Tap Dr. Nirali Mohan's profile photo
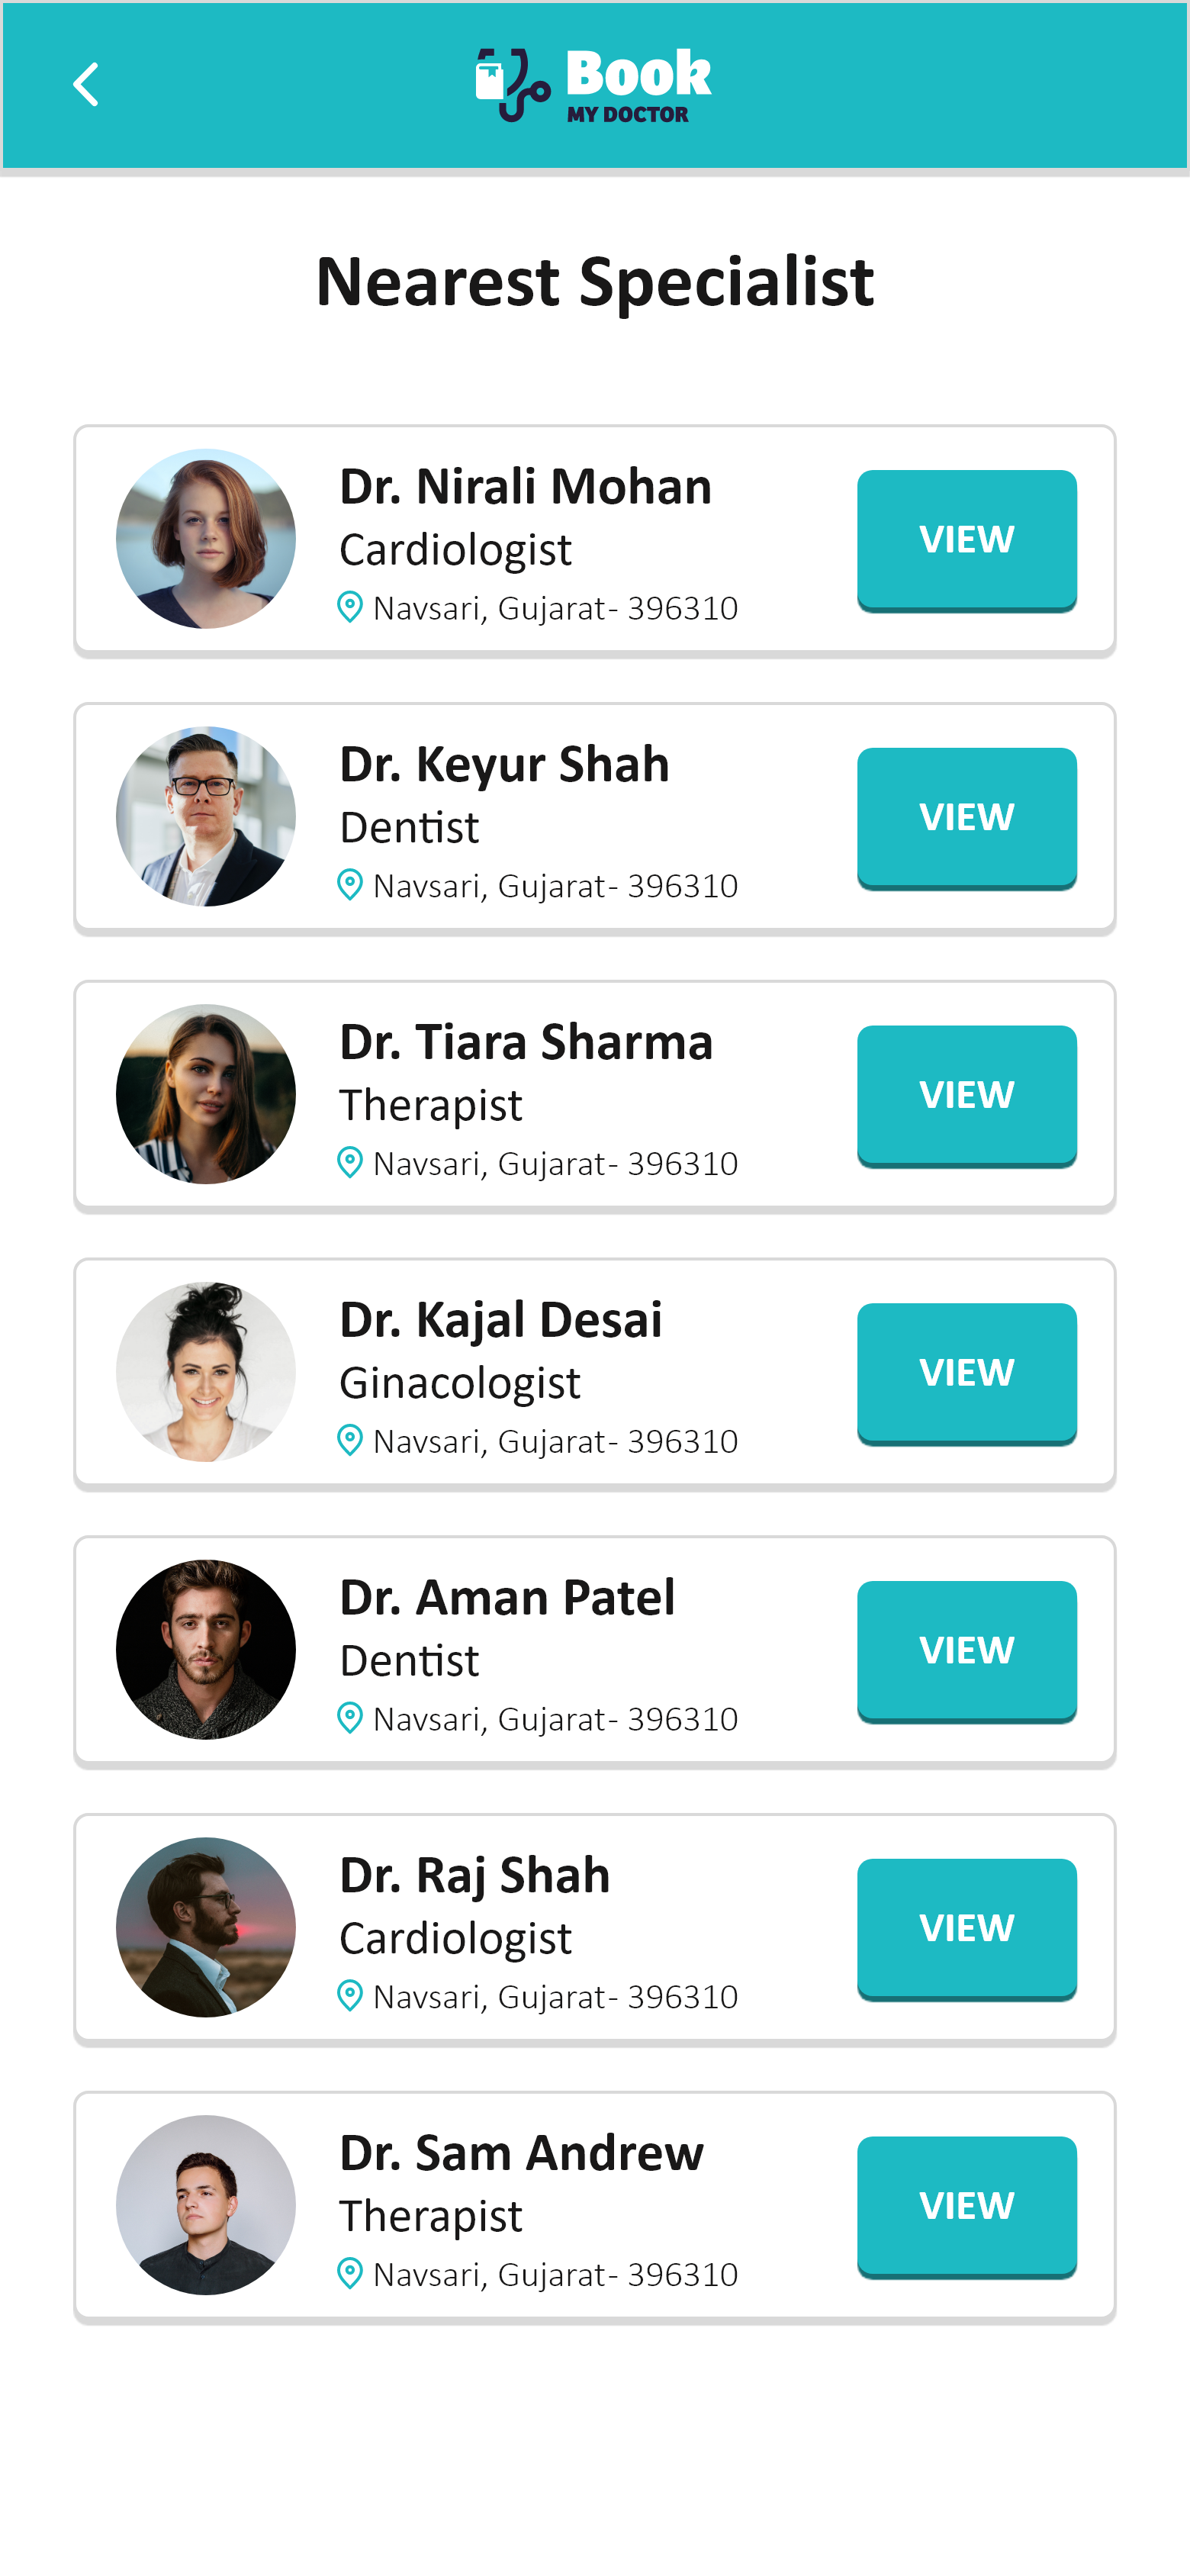The image size is (1190, 2576). click(205, 539)
